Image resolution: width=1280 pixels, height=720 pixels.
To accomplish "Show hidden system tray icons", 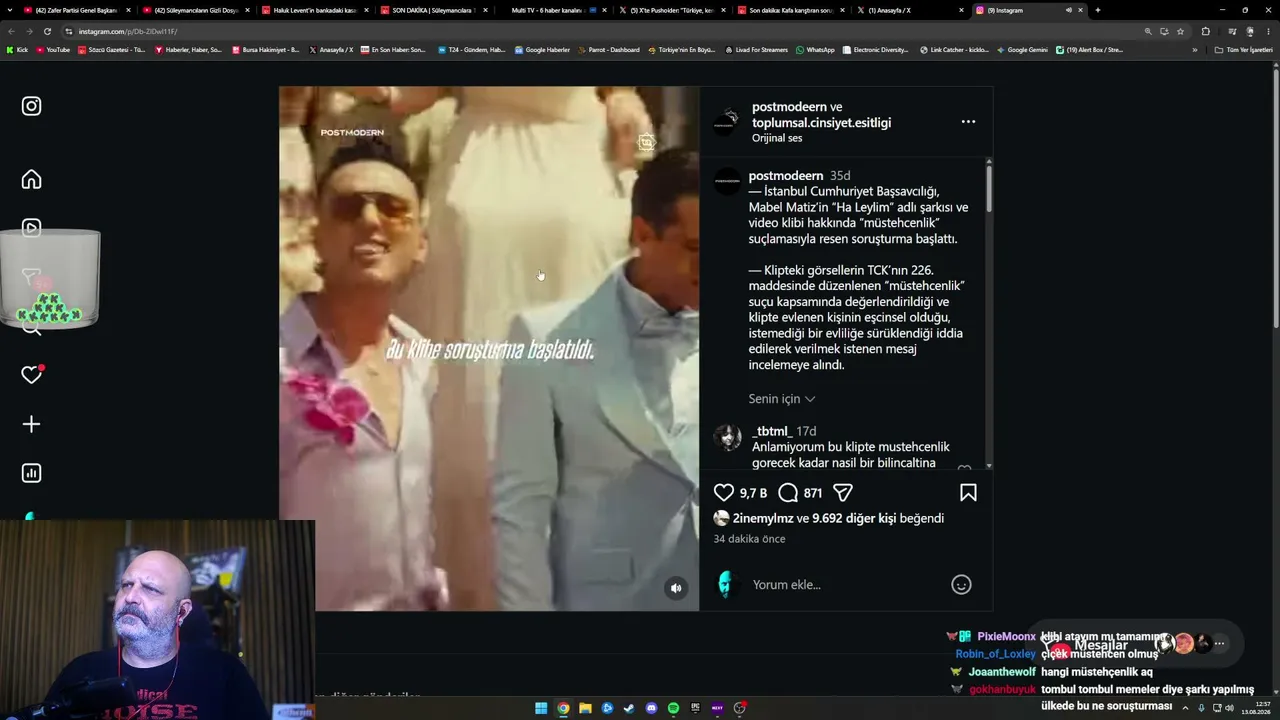I will click(1186, 708).
